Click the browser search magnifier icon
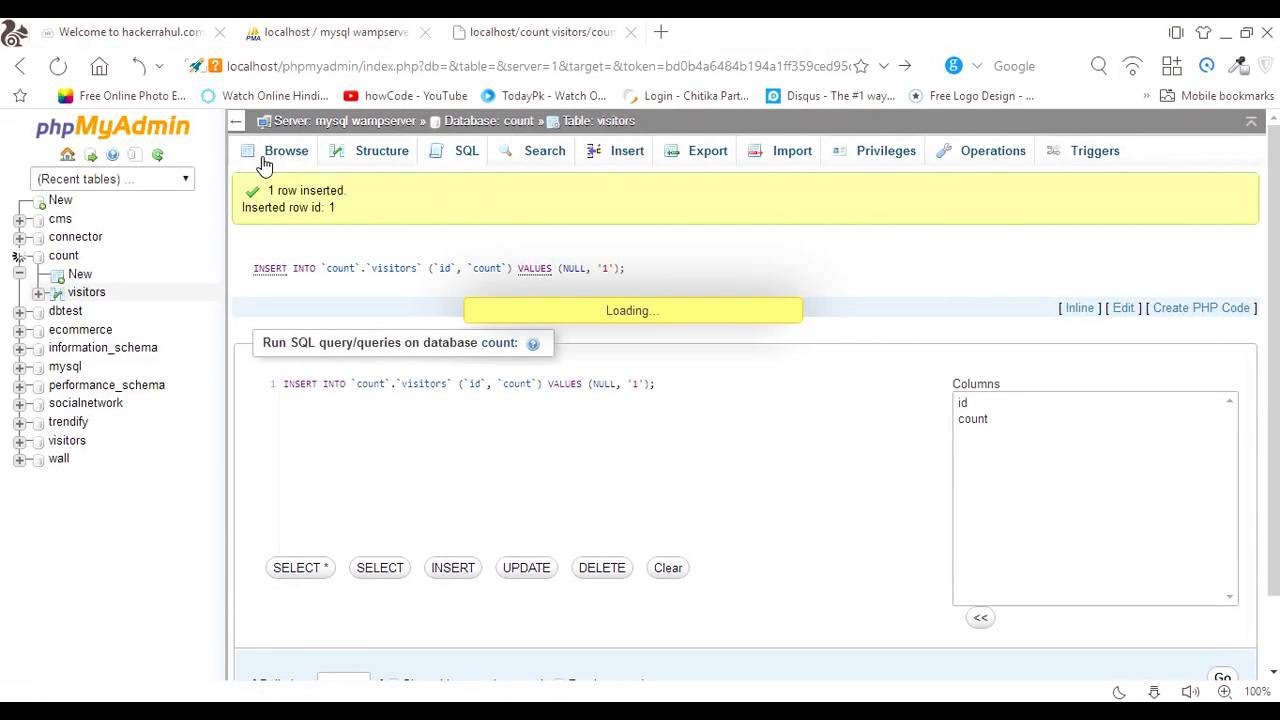The width and height of the screenshot is (1280, 720). (x=1099, y=66)
